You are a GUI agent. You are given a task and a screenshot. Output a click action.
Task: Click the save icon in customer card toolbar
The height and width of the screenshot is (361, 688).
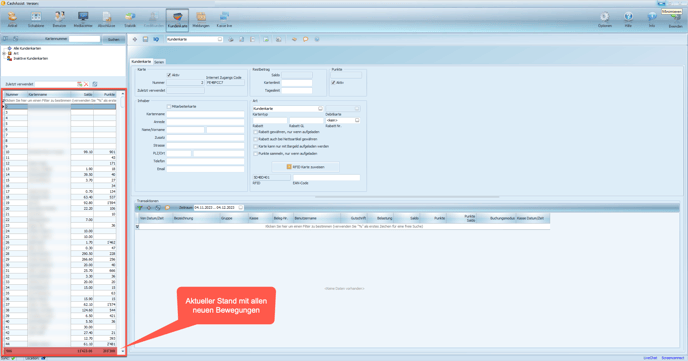(145, 39)
